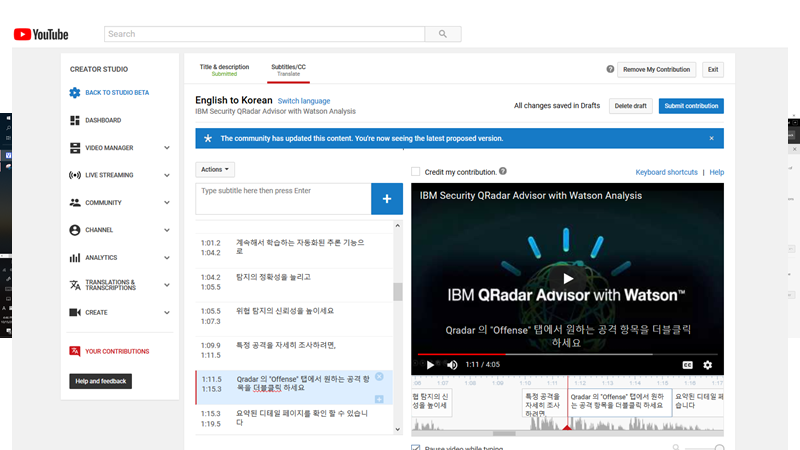The width and height of the screenshot is (800, 450).
Task: Click the Community people icon
Action: 75,203
